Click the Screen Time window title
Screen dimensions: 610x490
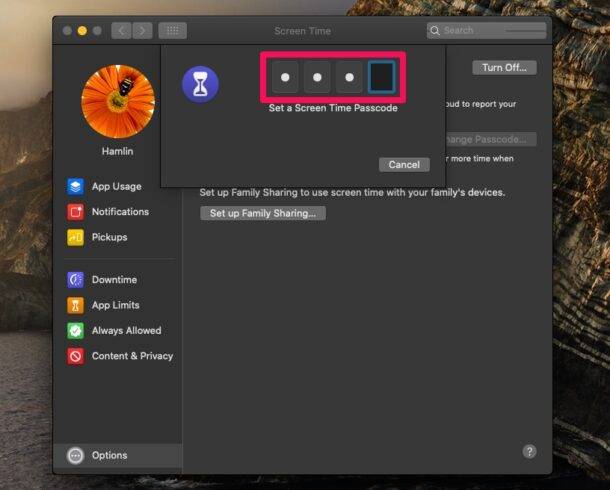(x=302, y=31)
